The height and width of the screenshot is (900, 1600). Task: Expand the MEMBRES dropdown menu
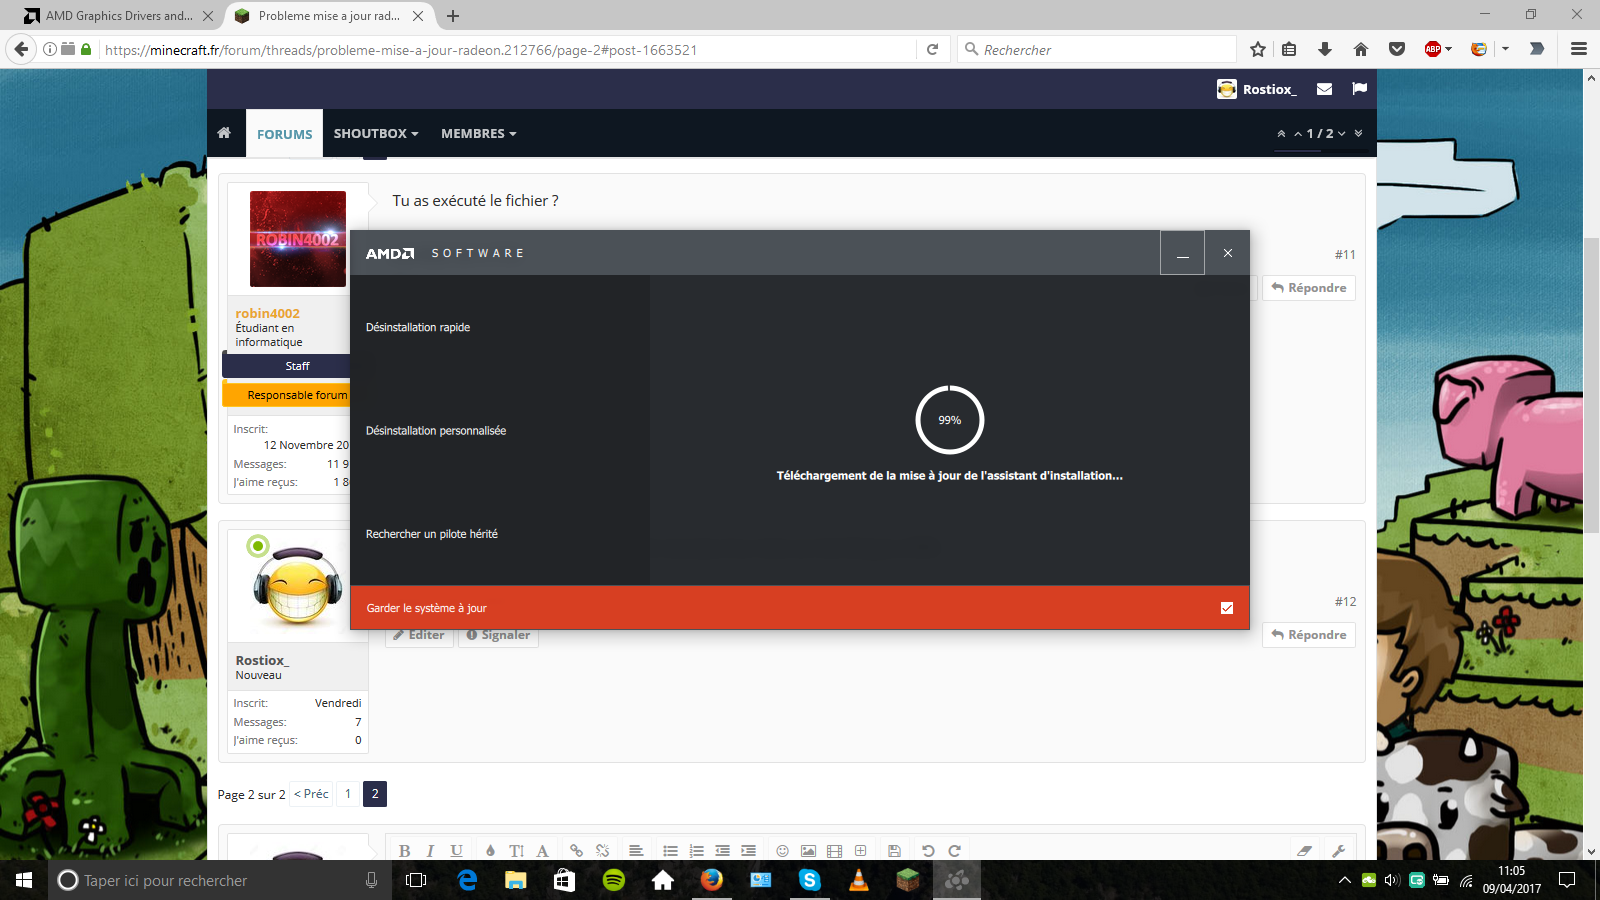(478, 133)
